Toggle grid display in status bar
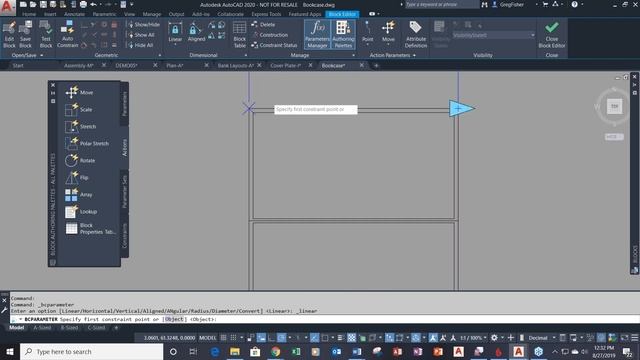This screenshot has width=640, height=360. [x=223, y=338]
